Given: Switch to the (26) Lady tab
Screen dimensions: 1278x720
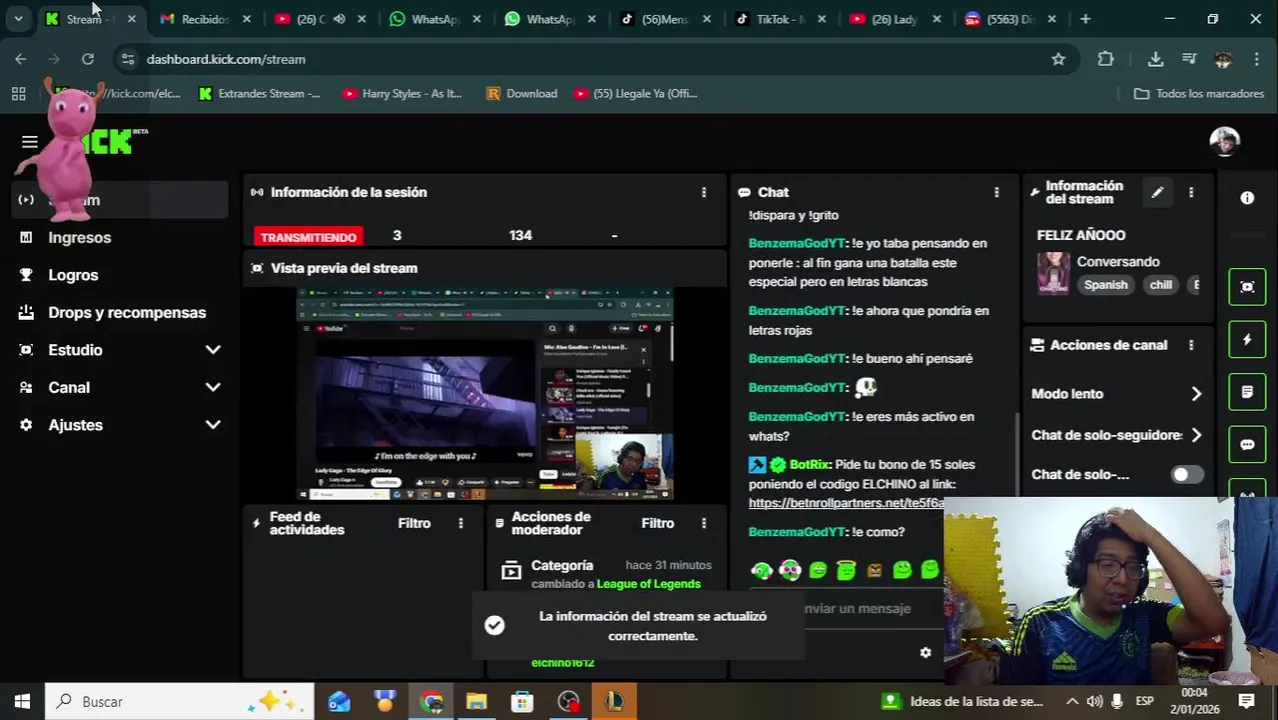Looking at the screenshot, I should coord(896,19).
